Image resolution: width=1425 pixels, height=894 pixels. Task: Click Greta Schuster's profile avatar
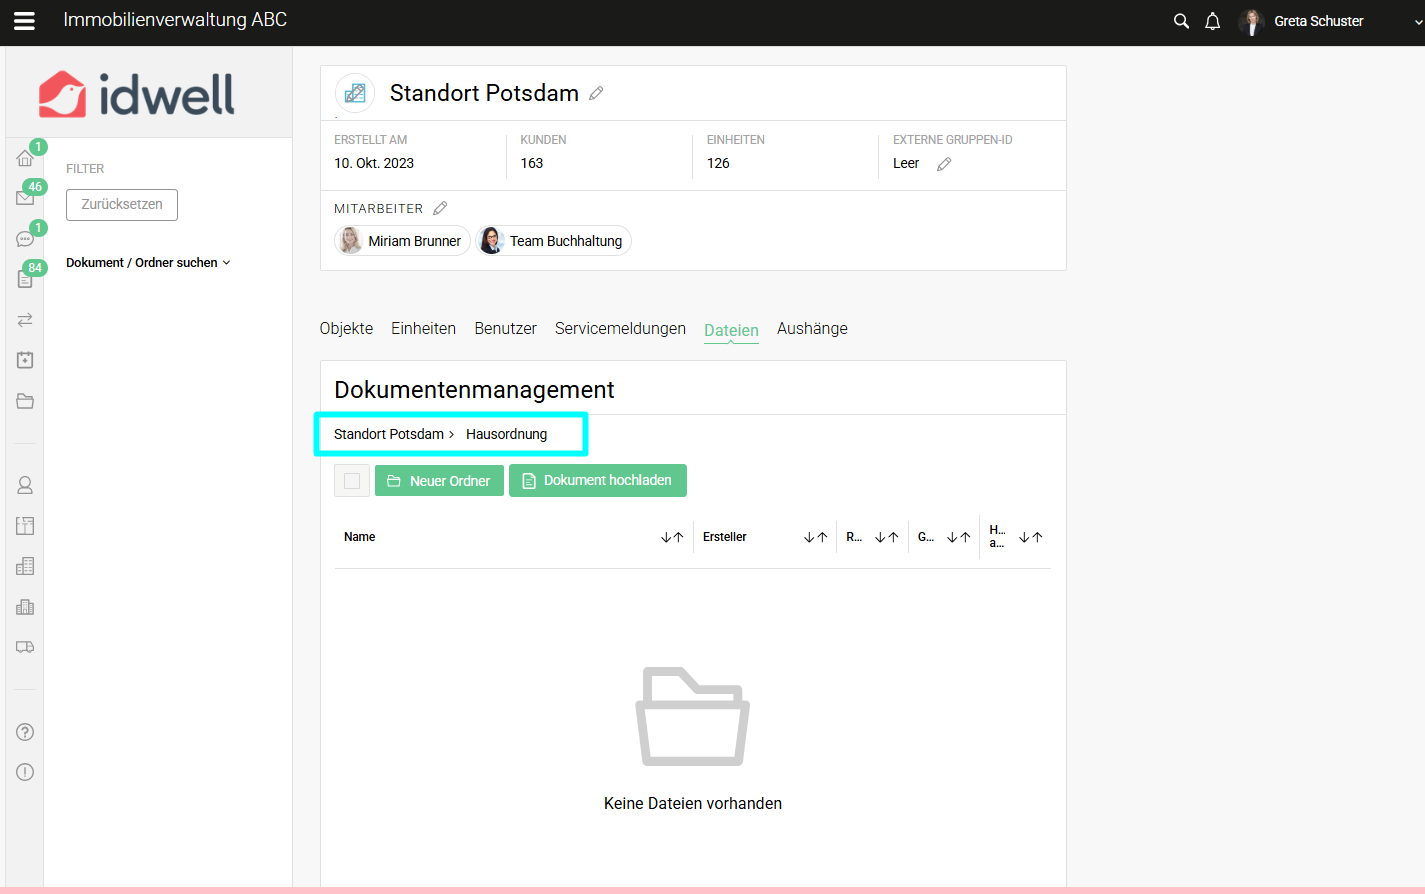click(x=1251, y=21)
